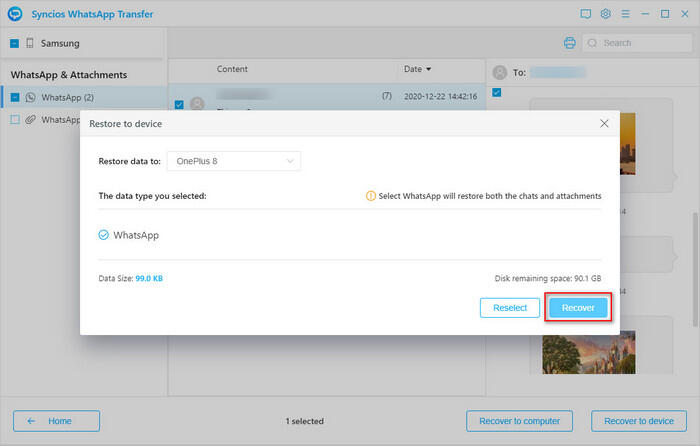Screen dimensions: 700x446
Task: Click the printer icon beside search
Action: (x=569, y=43)
